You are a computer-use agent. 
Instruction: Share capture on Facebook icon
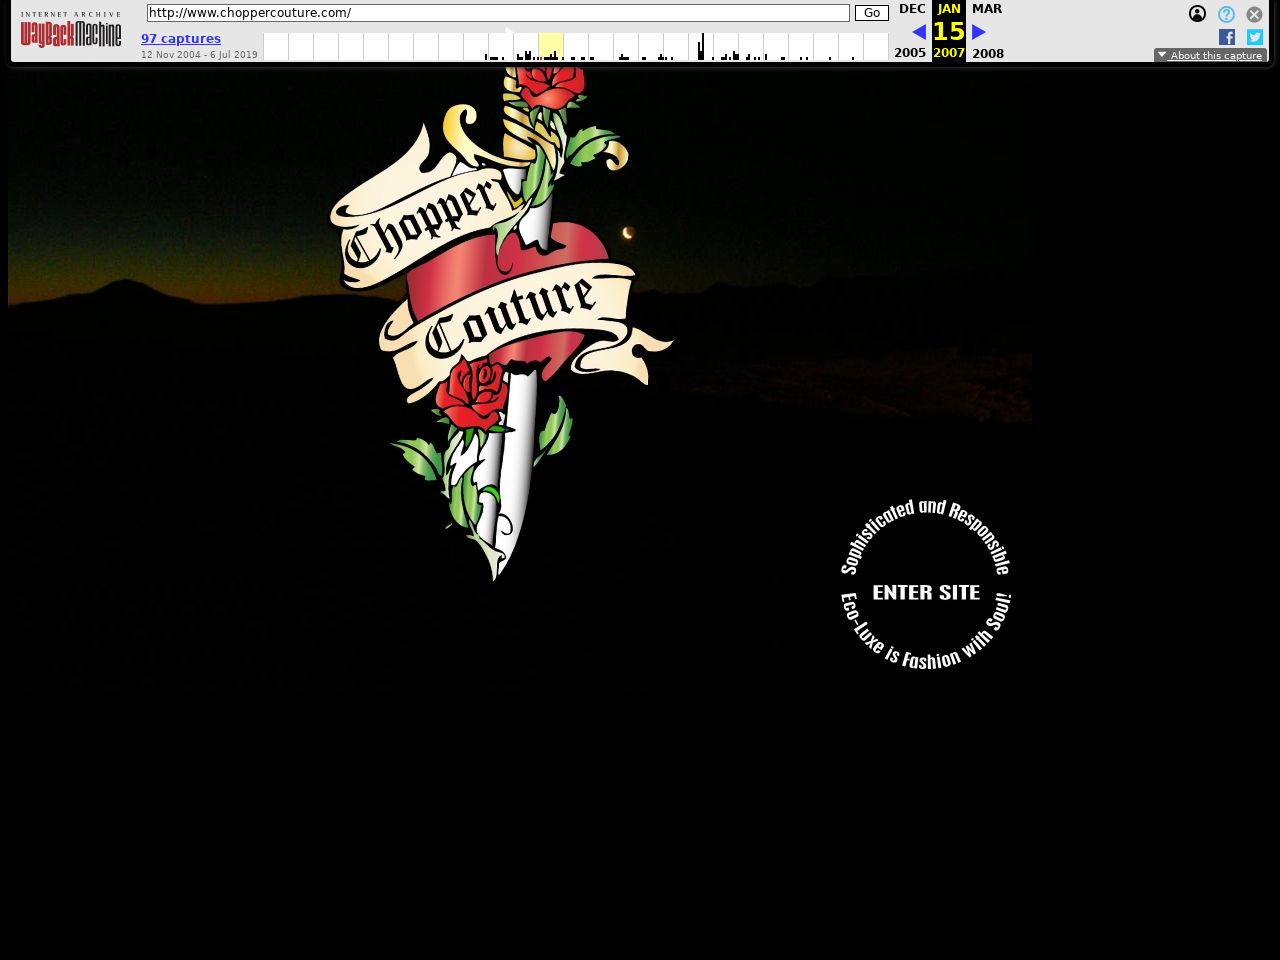(x=1227, y=37)
